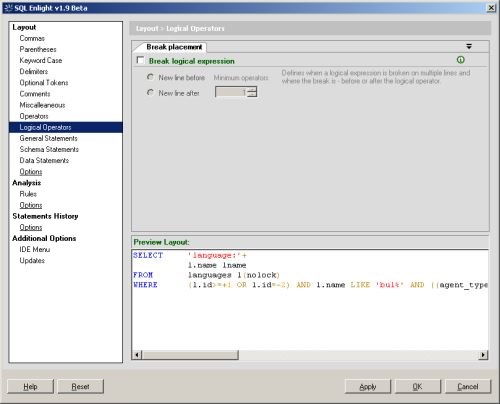Click the FROM keyword in preview

[x=143, y=275]
